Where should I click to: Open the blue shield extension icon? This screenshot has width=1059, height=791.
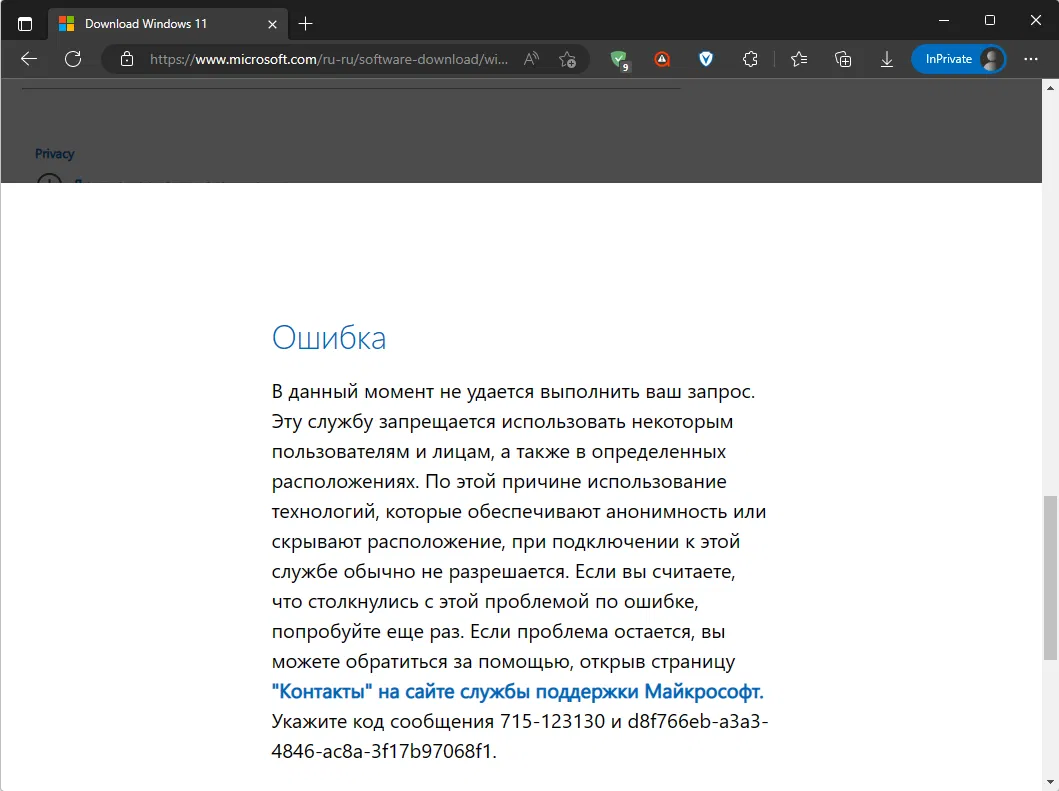pyautogui.click(x=706, y=59)
